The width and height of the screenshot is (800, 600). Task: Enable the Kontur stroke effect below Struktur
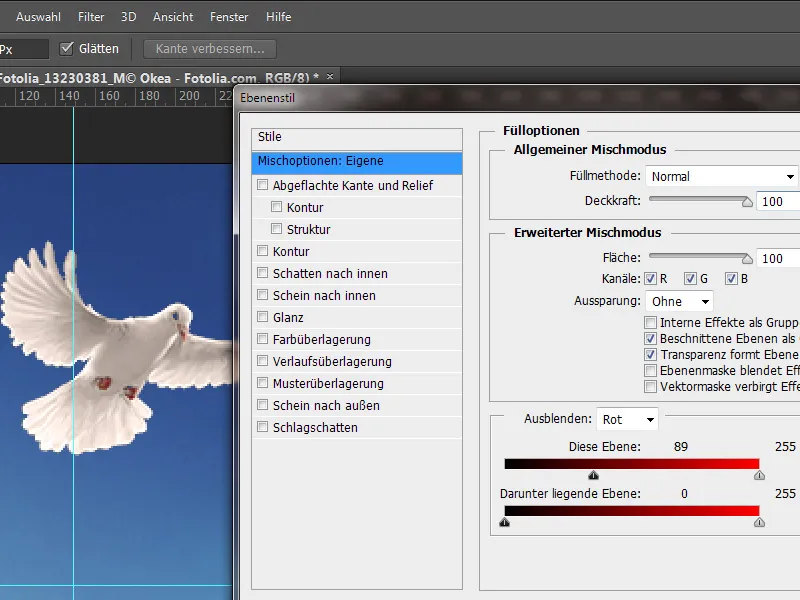pos(262,251)
